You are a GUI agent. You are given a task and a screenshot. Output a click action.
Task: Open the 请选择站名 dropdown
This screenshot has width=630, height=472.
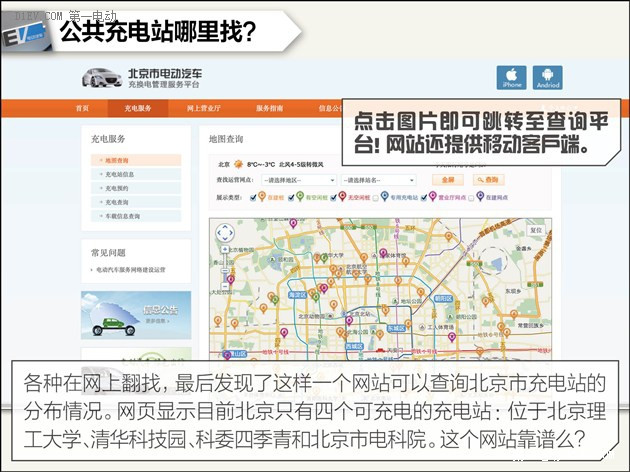378,180
